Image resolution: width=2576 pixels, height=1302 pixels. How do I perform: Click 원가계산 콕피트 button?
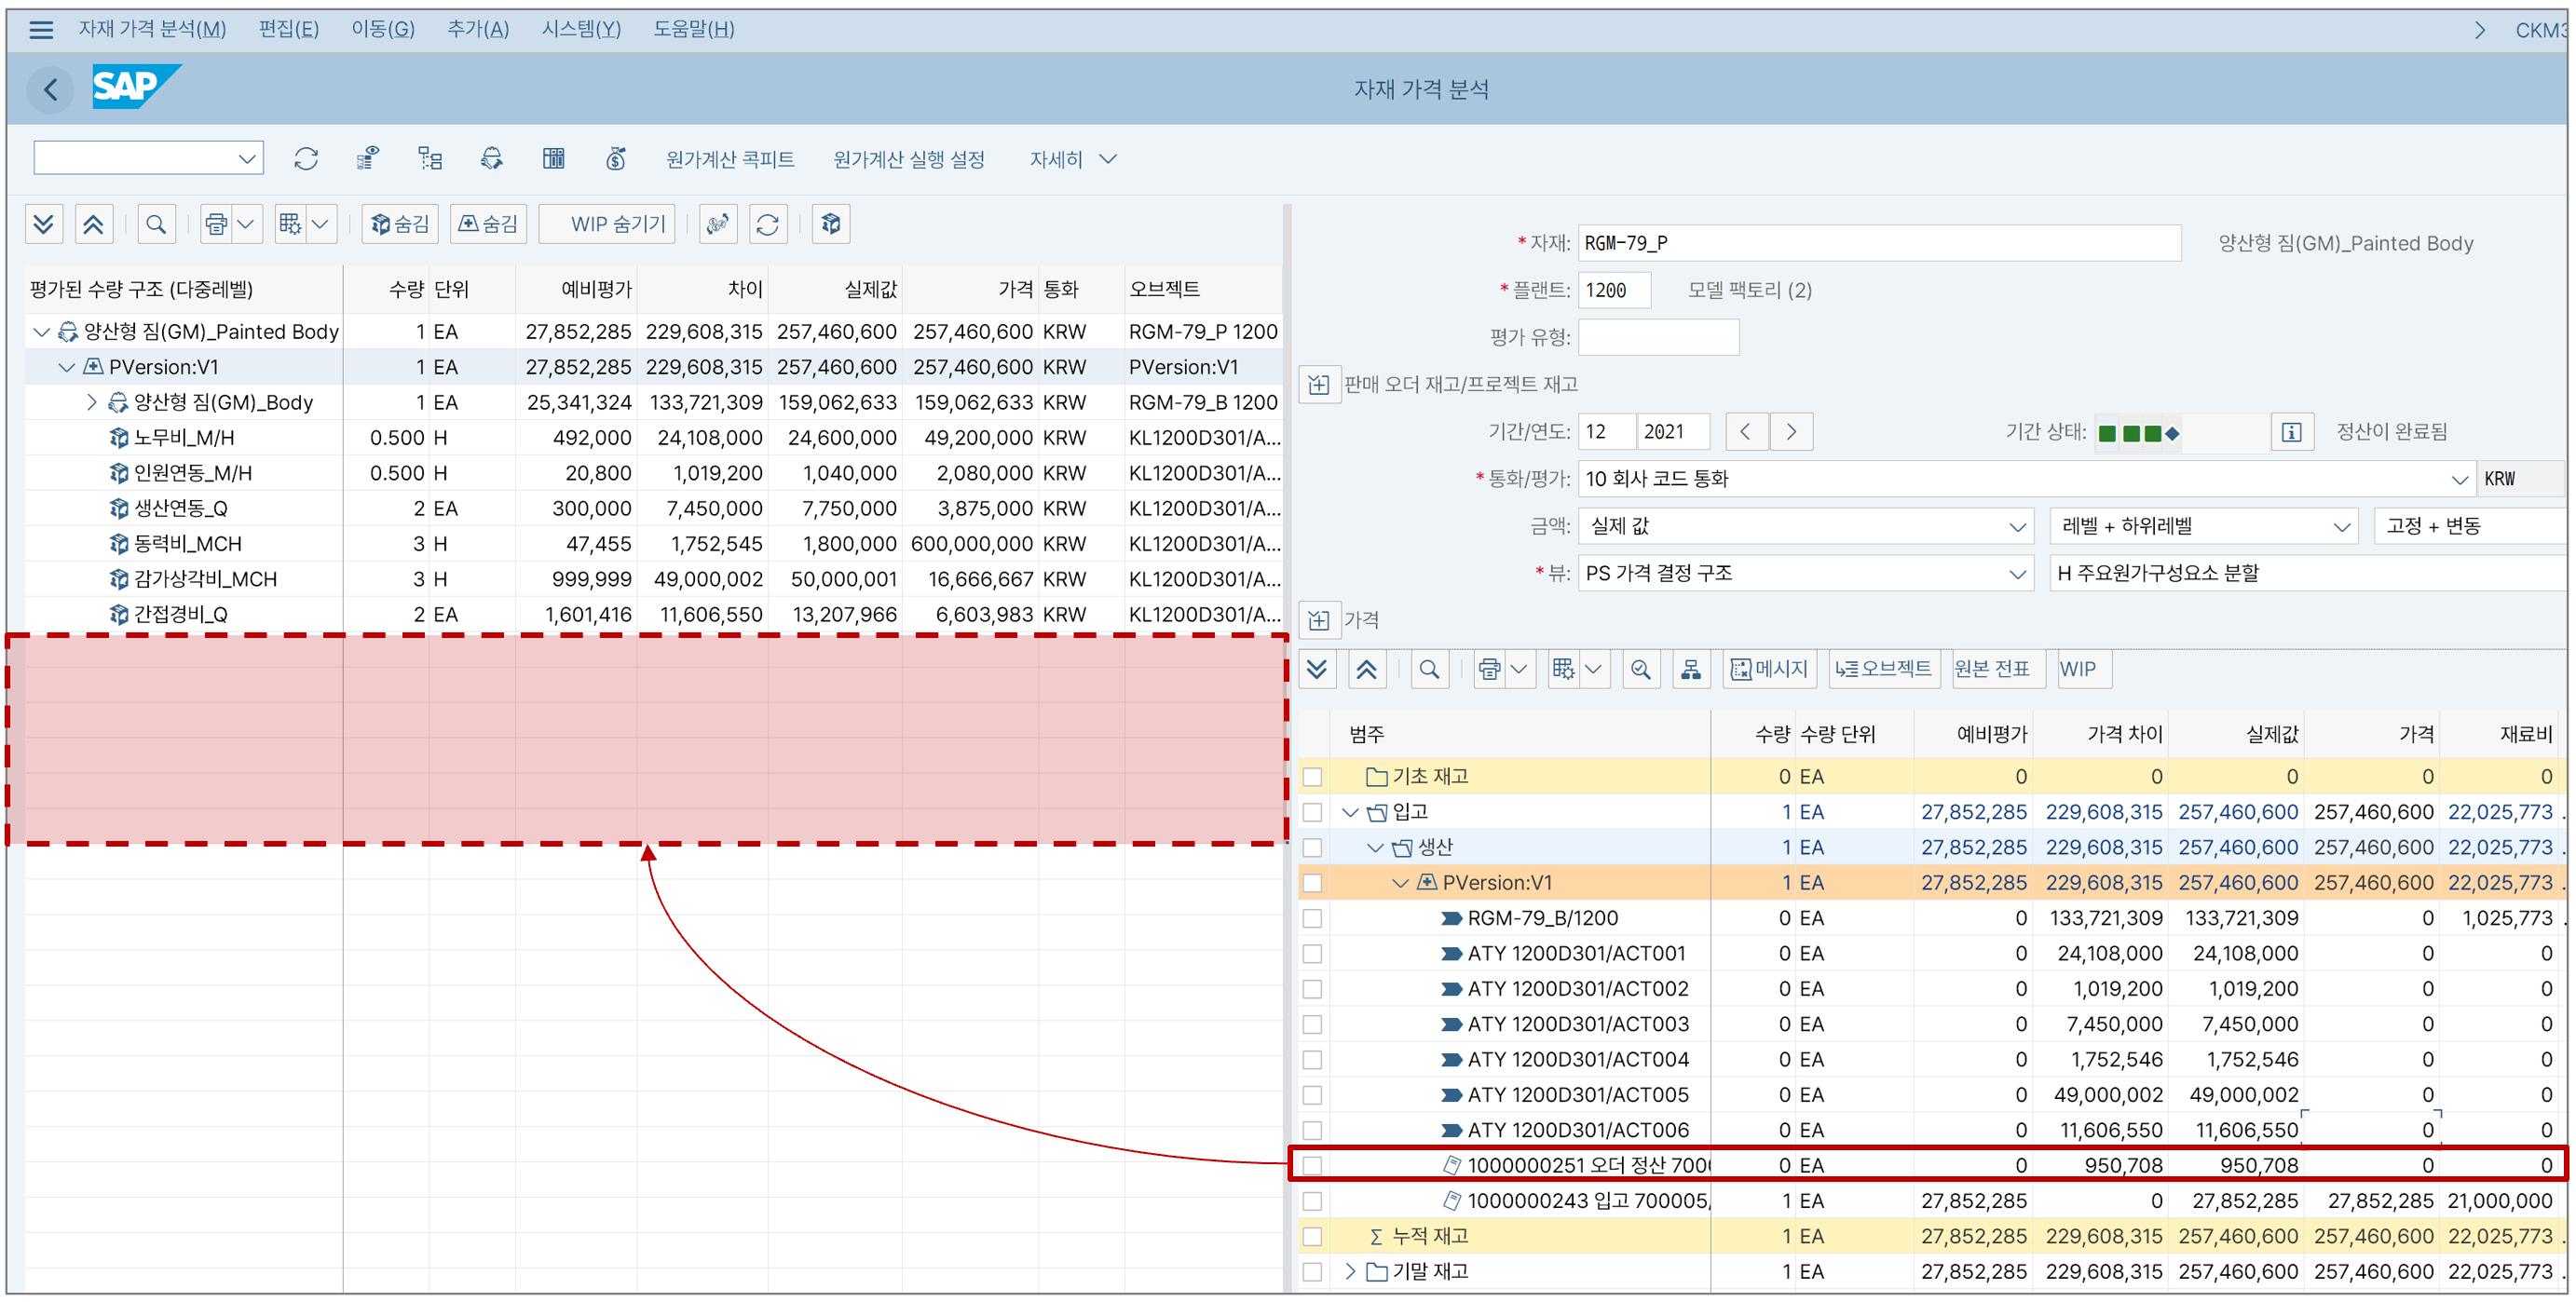click(730, 159)
